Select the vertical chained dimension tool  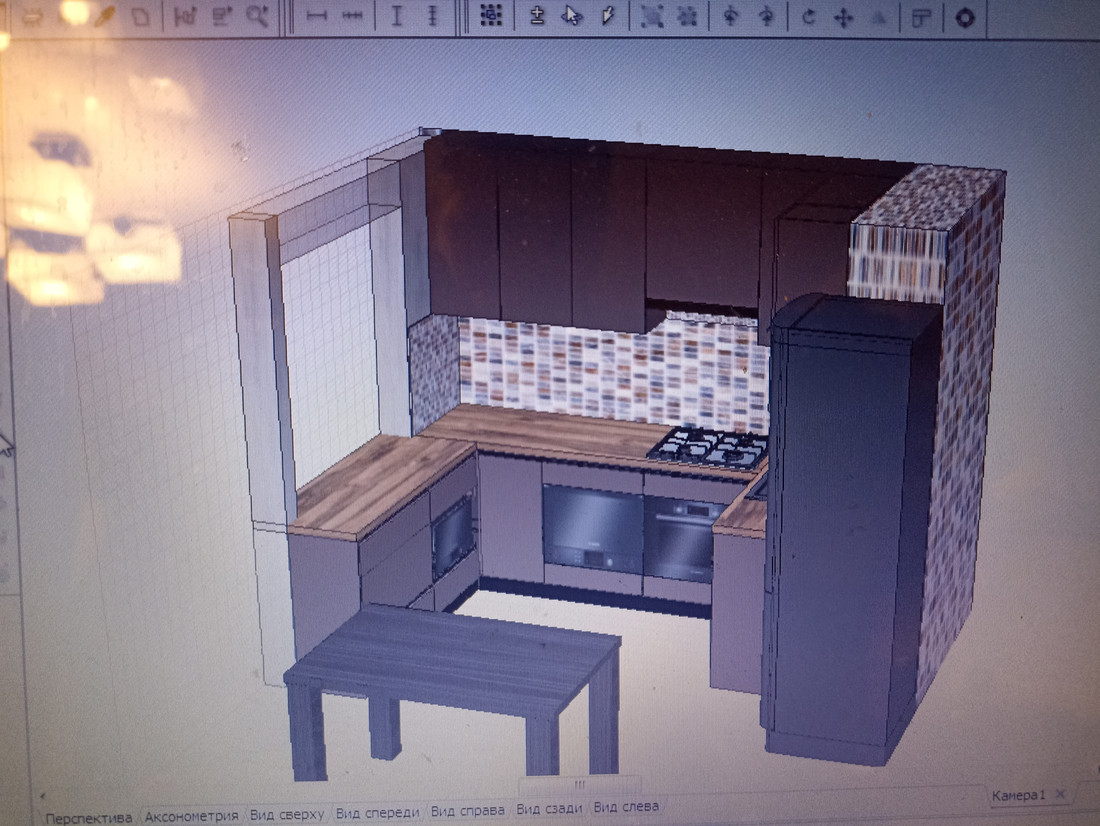point(432,17)
